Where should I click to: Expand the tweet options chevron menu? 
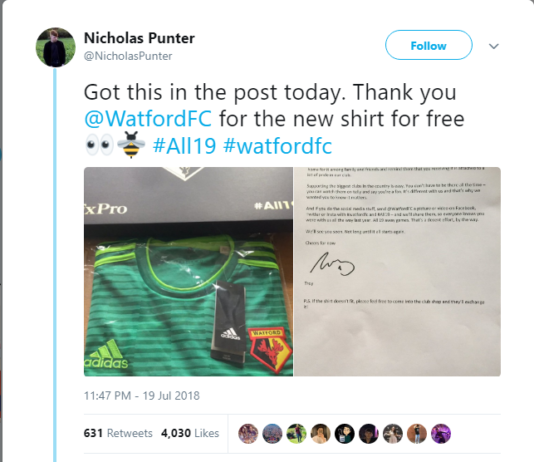click(494, 46)
